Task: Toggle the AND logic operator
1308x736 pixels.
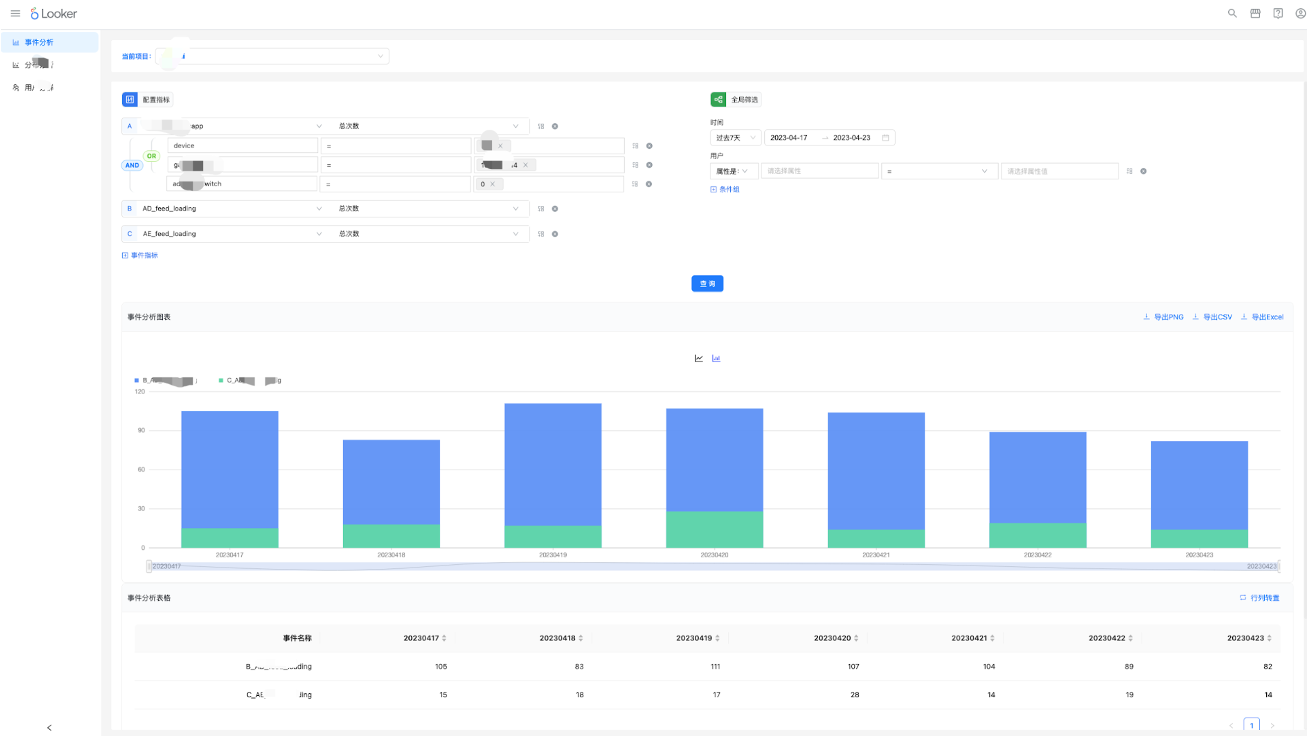Action: pos(132,165)
